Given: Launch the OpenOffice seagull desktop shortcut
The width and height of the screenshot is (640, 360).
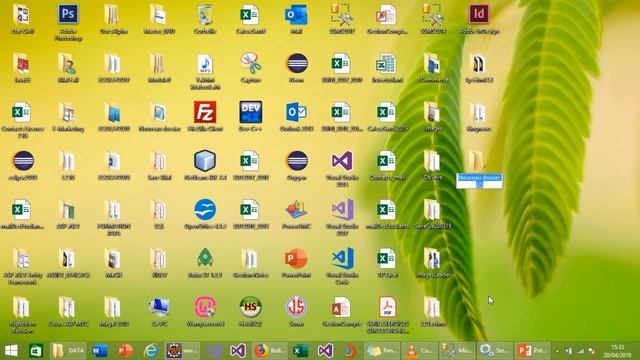Looking at the screenshot, I should [205, 209].
